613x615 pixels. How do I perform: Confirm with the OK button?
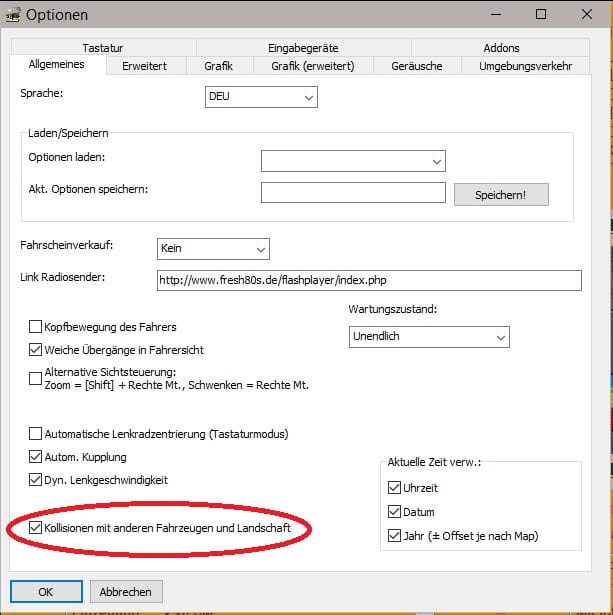[46, 591]
